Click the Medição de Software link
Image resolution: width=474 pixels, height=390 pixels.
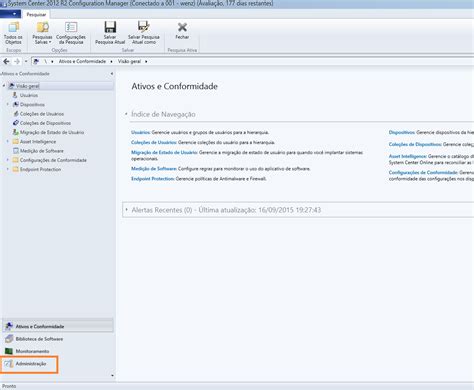[x=154, y=169]
